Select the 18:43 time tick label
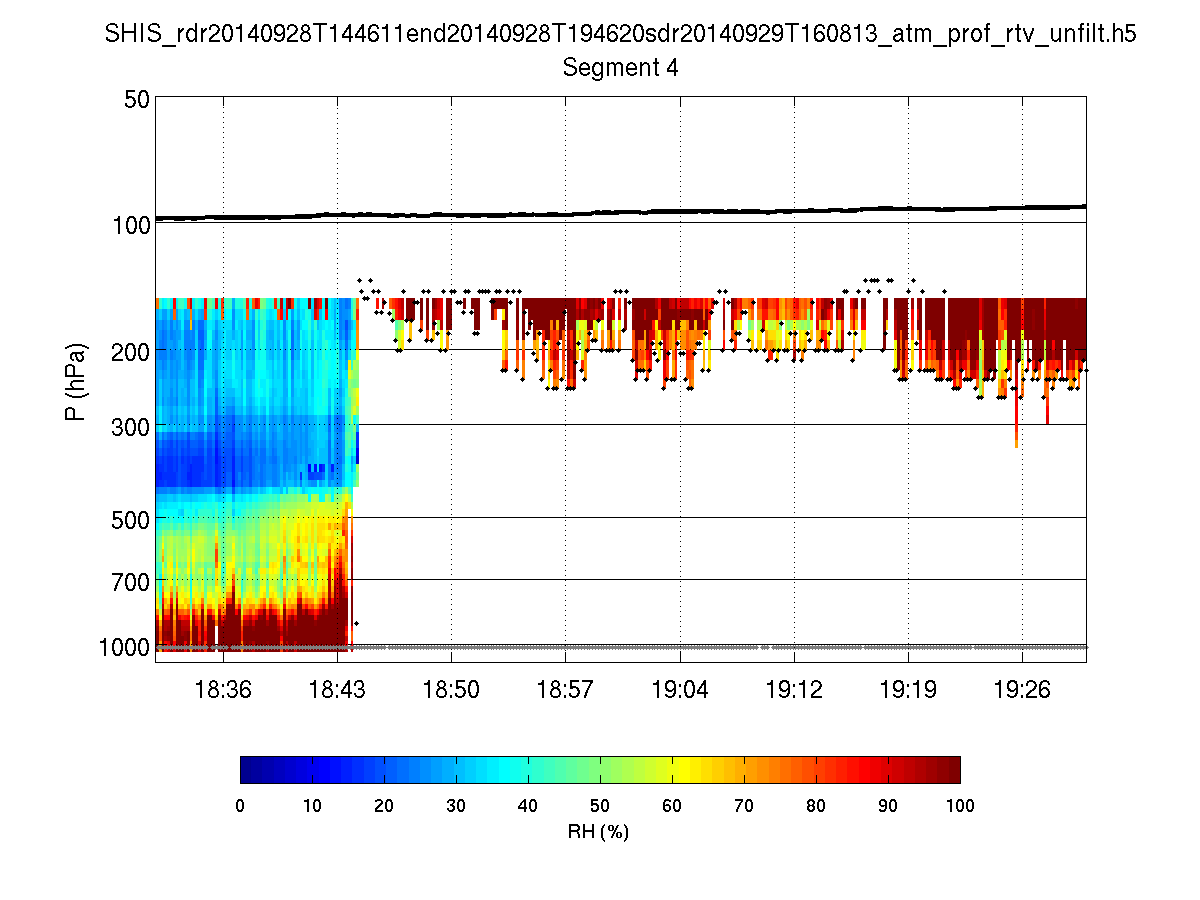 click(x=337, y=689)
